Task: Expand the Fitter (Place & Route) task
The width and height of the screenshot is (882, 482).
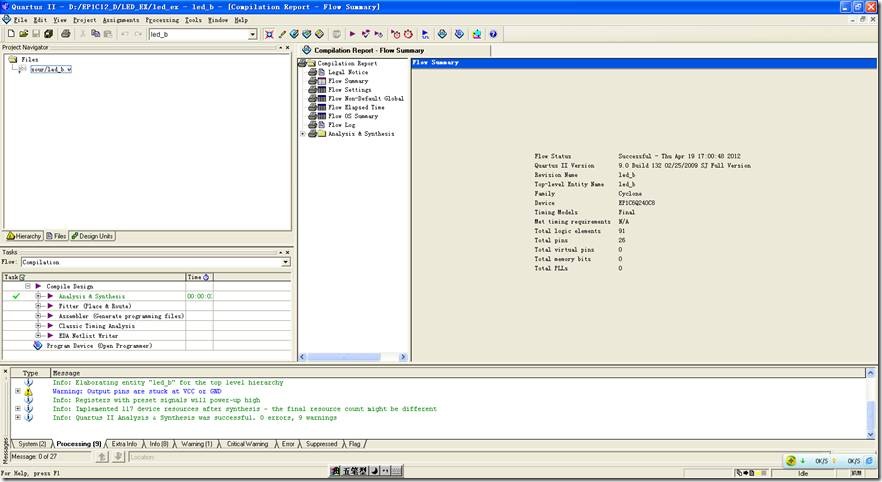Action: pos(38,306)
